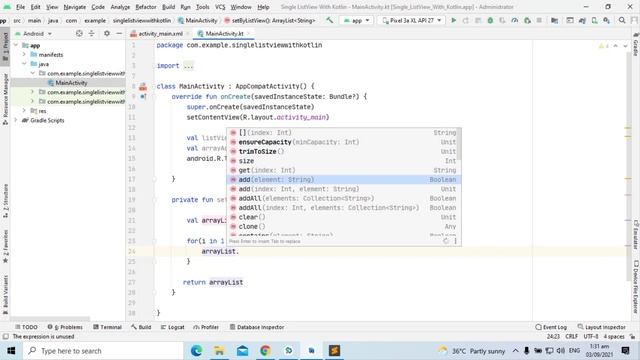640x360 pixels.
Task: Open the app run configuration dropdown
Action: (x=356, y=20)
